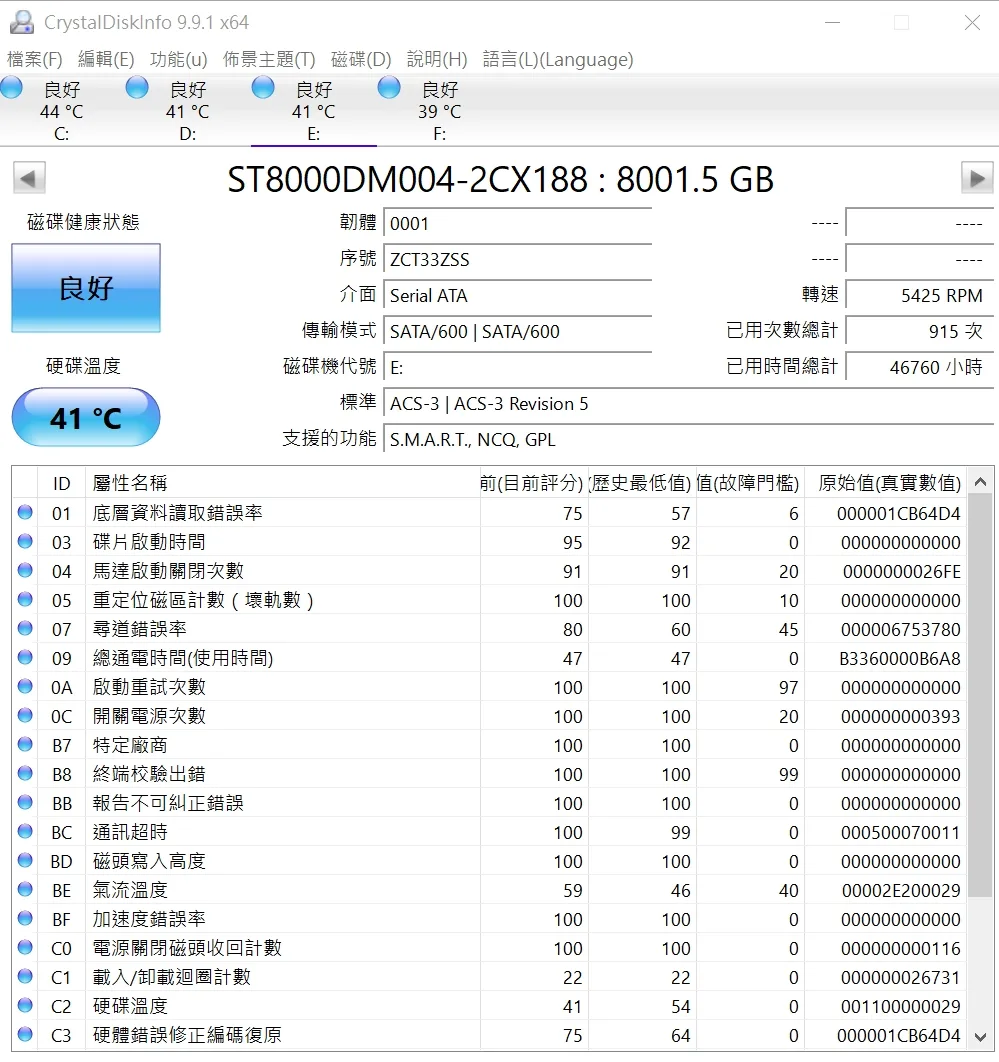Click status orb for attribute BF row
The height and width of the screenshot is (1062, 999).
click(25, 918)
